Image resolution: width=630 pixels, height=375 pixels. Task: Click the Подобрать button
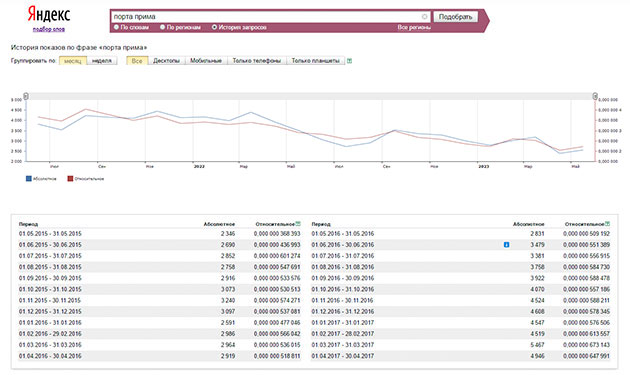tap(455, 16)
